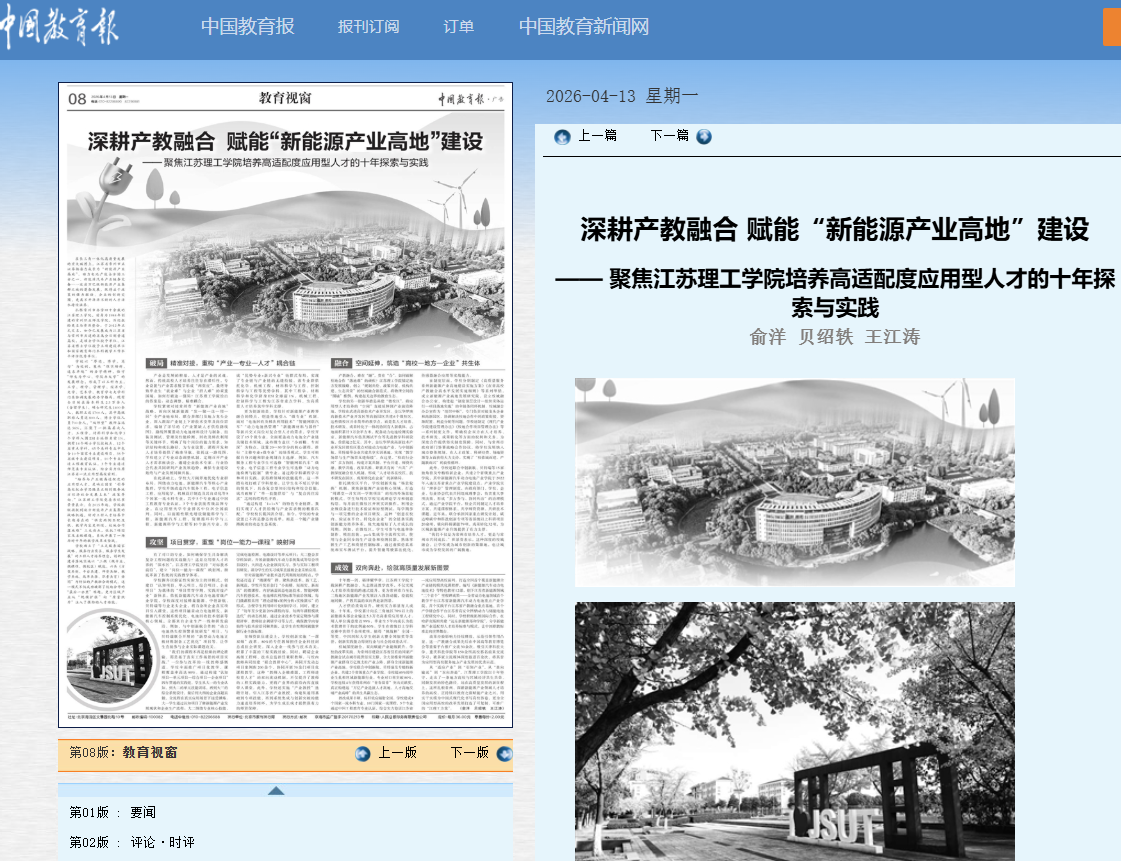Click the next article arrow icon
The width and height of the screenshot is (1121, 861).
(704, 136)
